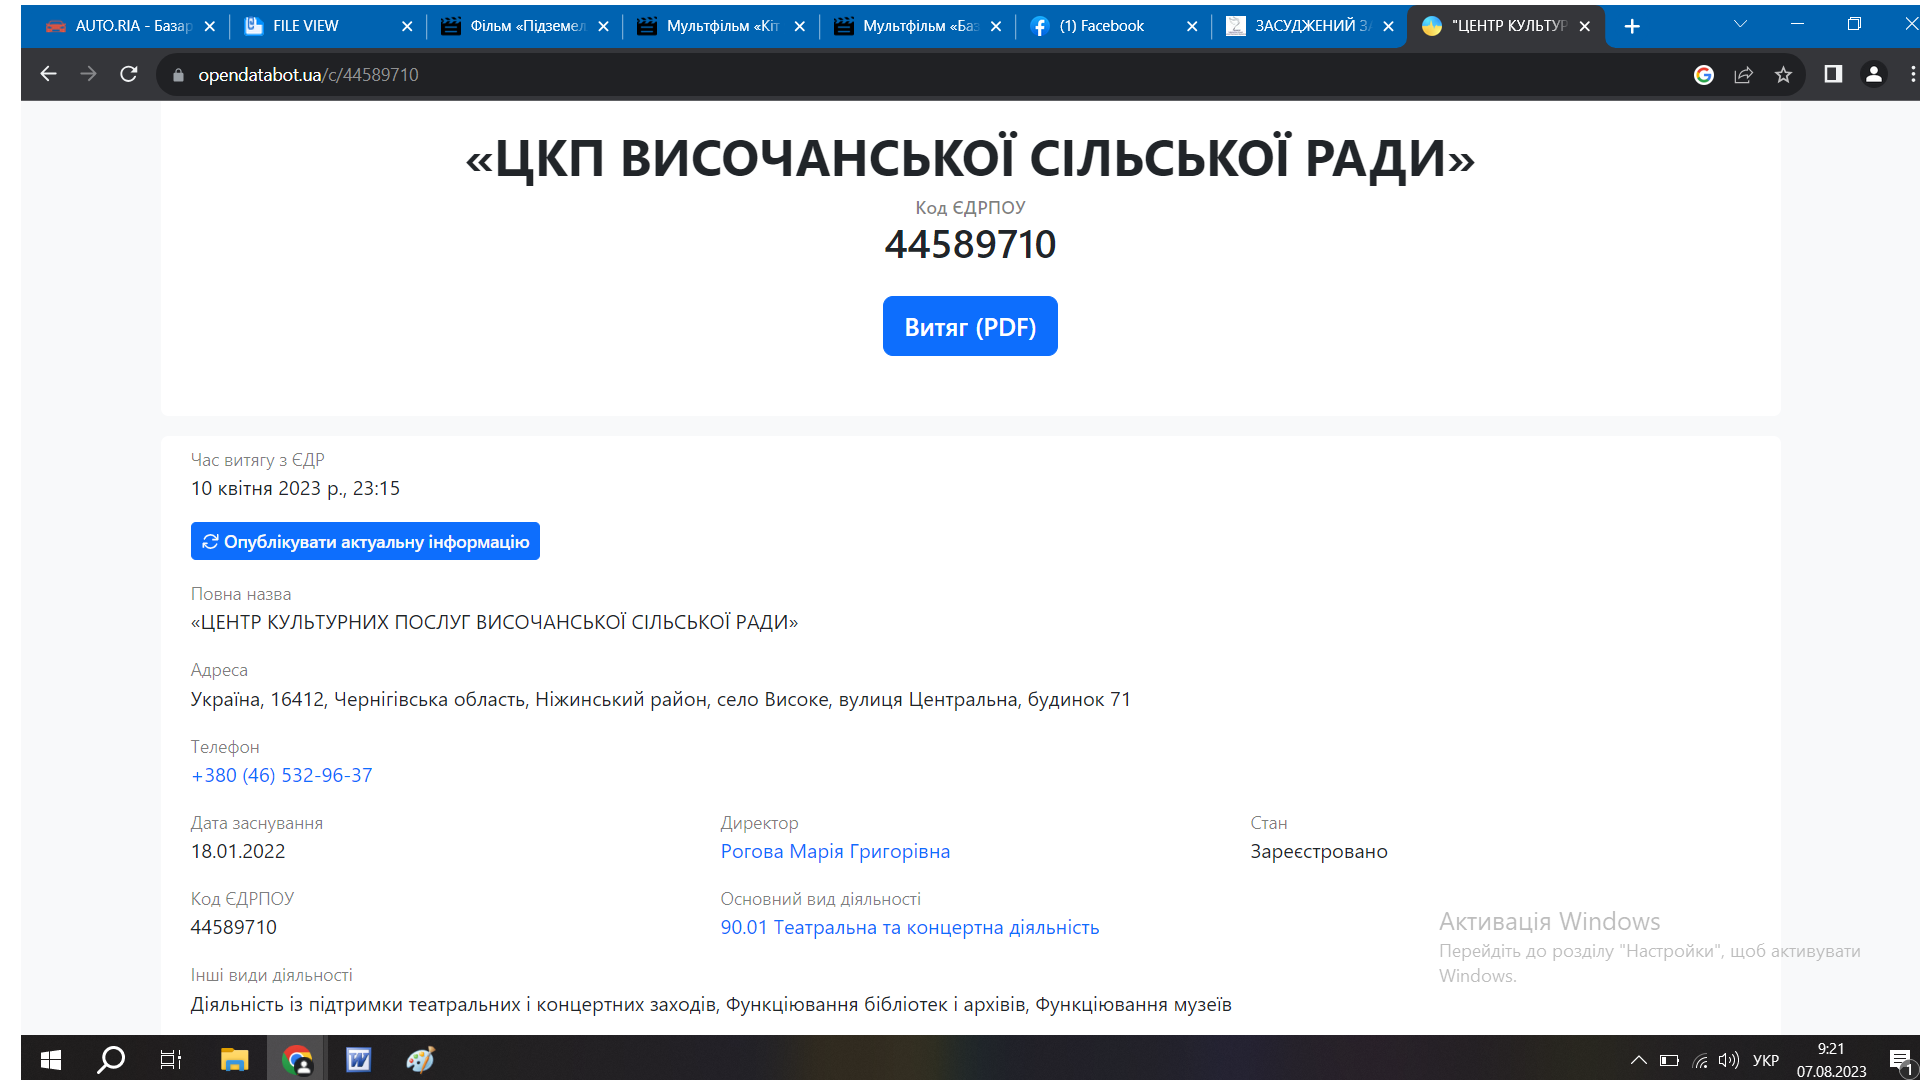This screenshot has width=1920, height=1080.
Task: Open 90.01 Театральна та концертна діяльність link
Action: tap(910, 927)
